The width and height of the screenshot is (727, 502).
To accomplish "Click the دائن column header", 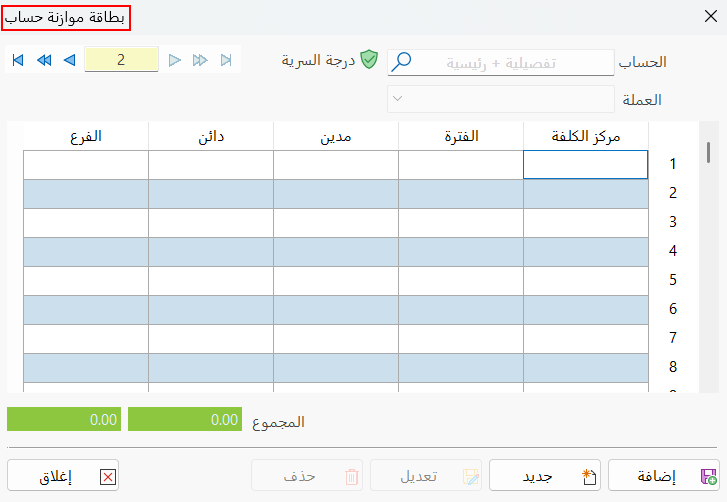I will pos(211,136).
